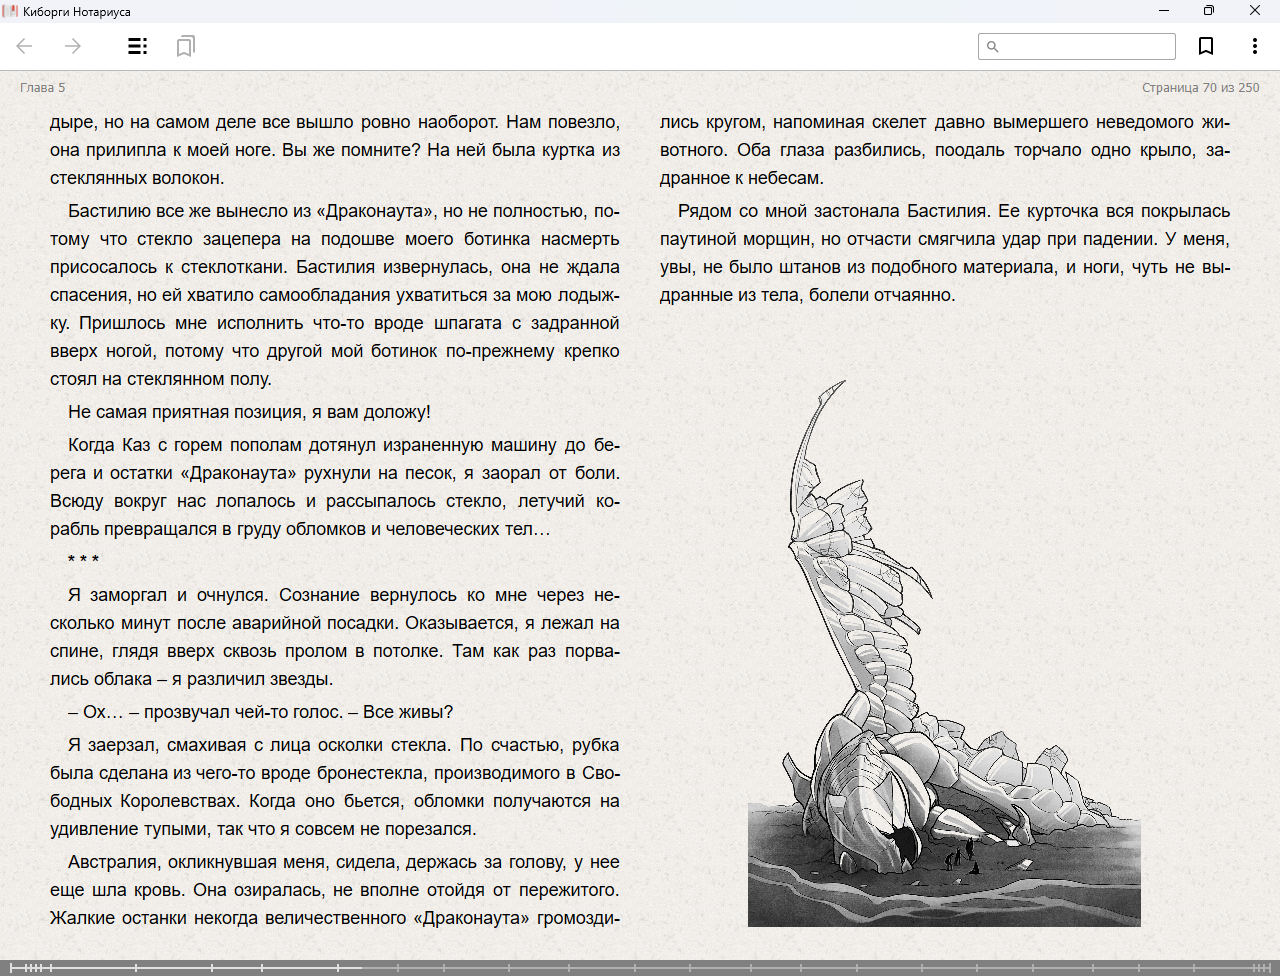Go forward with the right arrow button
Screen dimensions: 1280x976
pyautogui.click(x=73, y=46)
